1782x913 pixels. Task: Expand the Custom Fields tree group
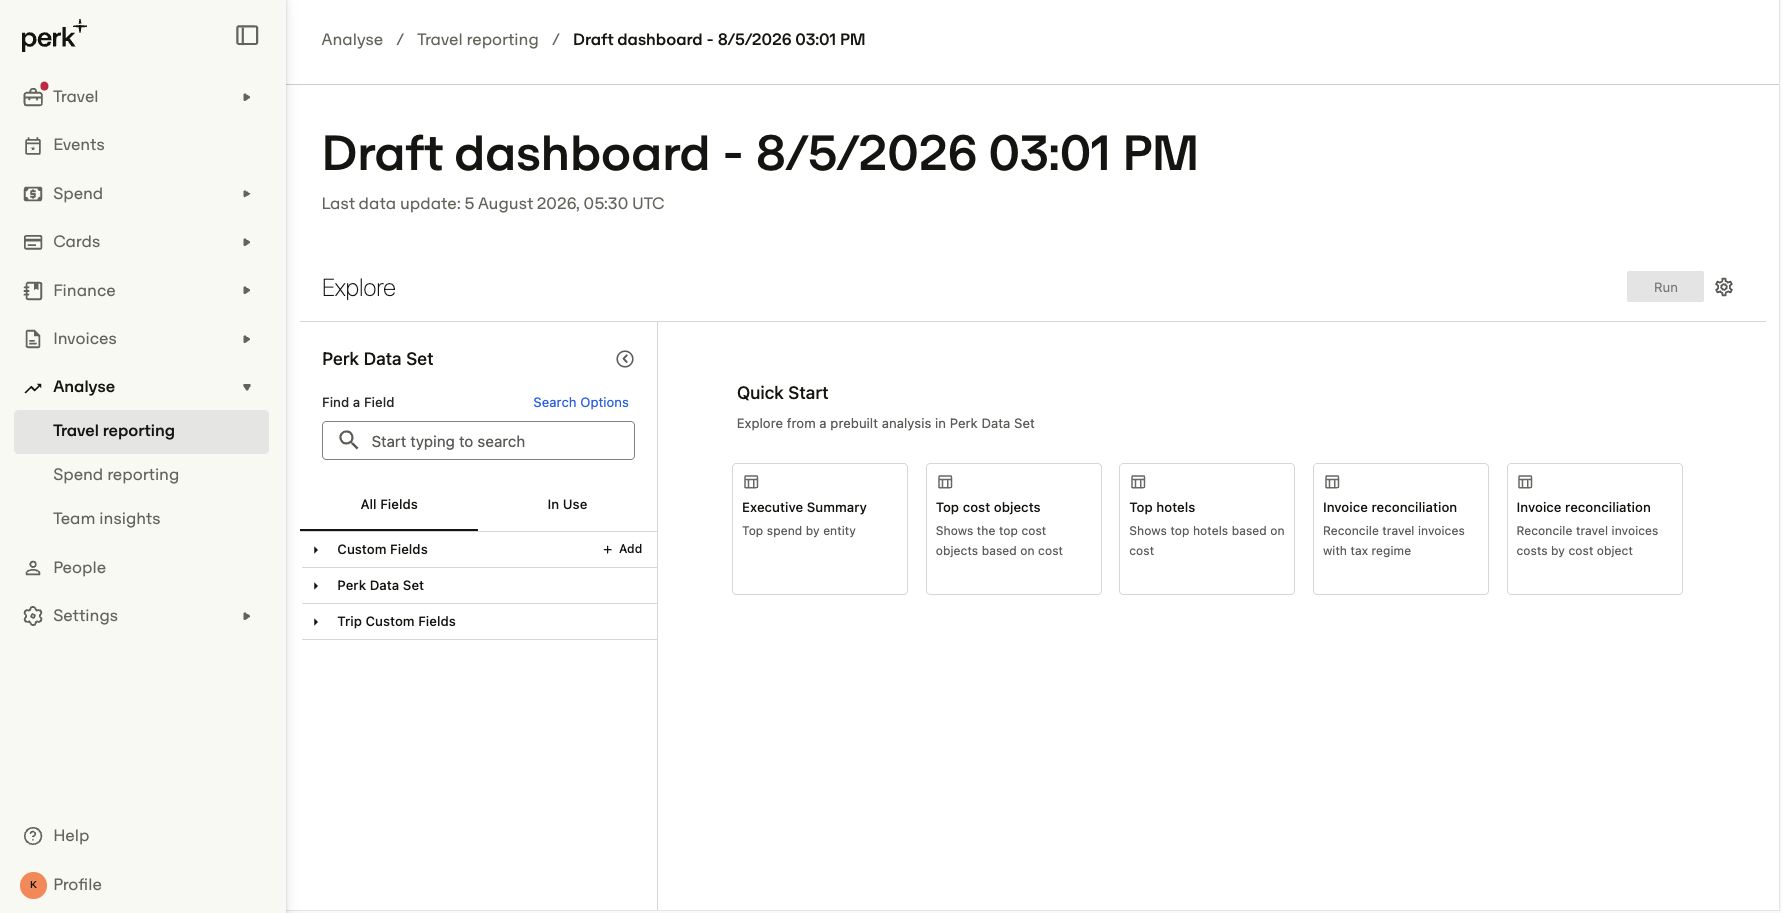point(316,550)
